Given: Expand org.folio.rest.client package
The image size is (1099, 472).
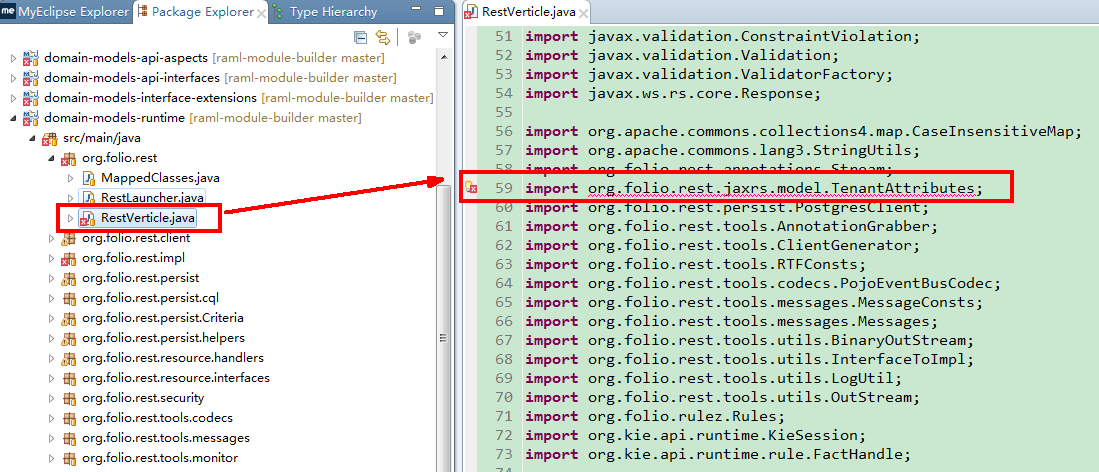Looking at the screenshot, I should click(50, 238).
